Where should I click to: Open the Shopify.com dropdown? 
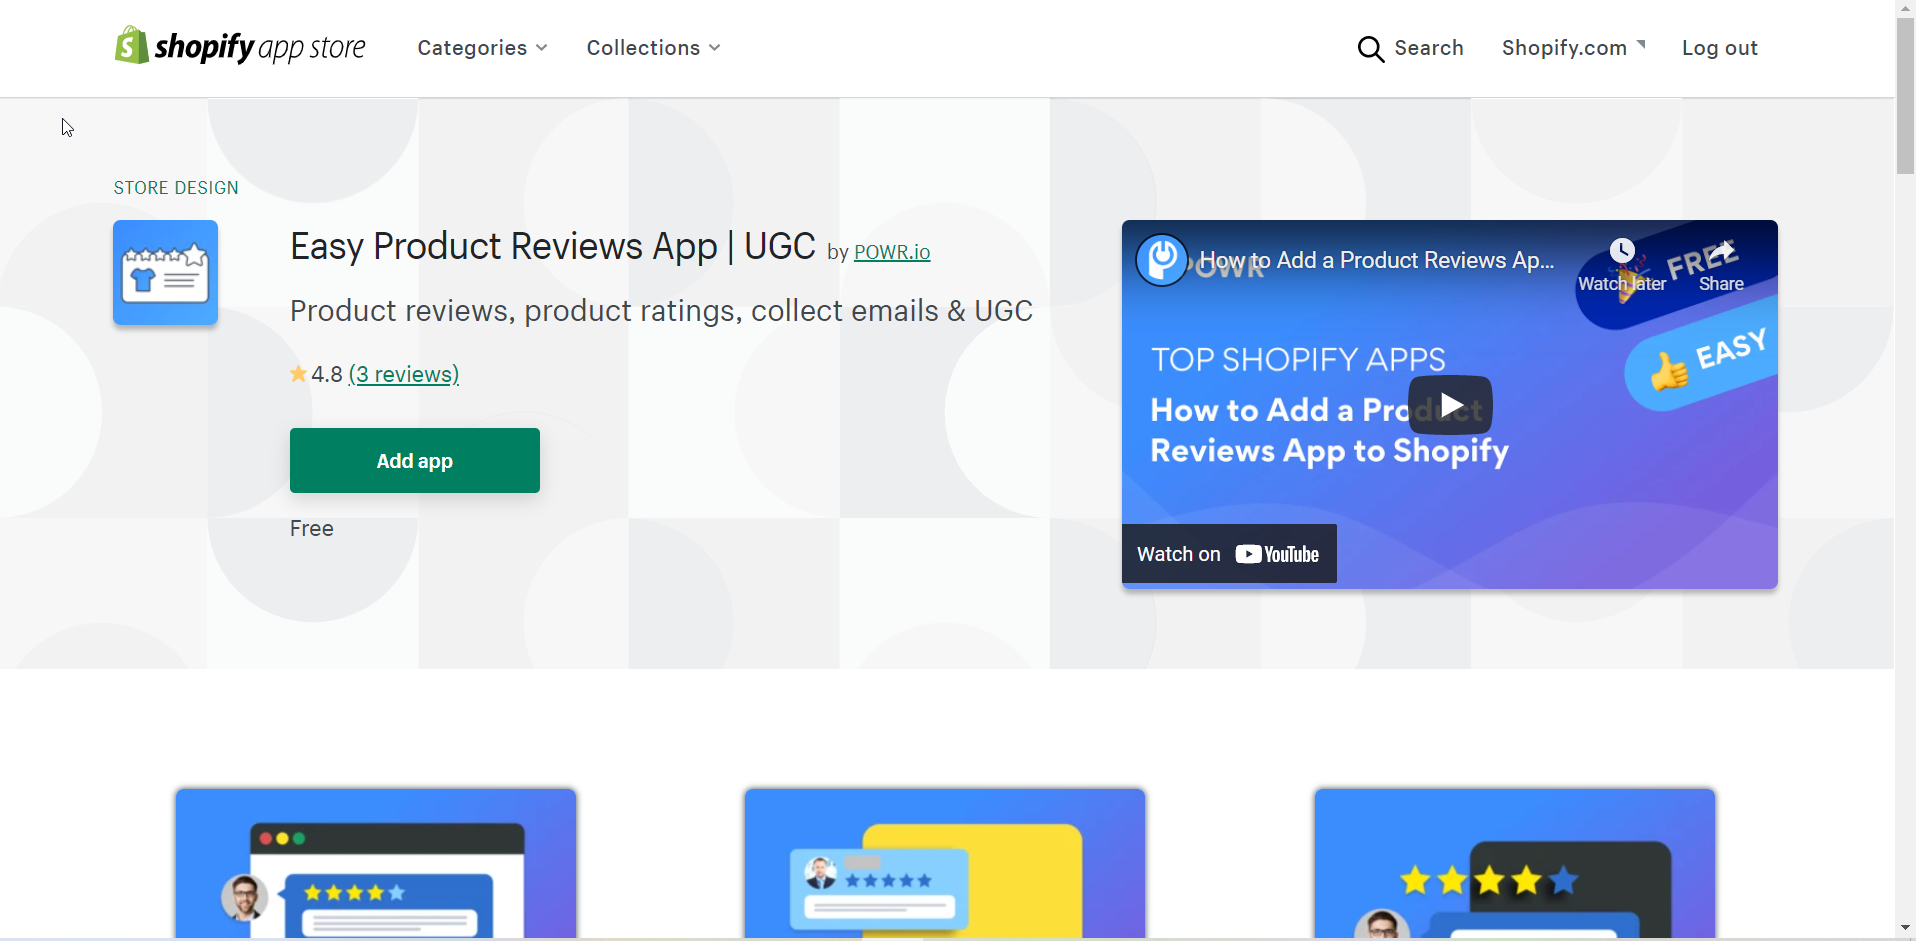click(x=1573, y=48)
